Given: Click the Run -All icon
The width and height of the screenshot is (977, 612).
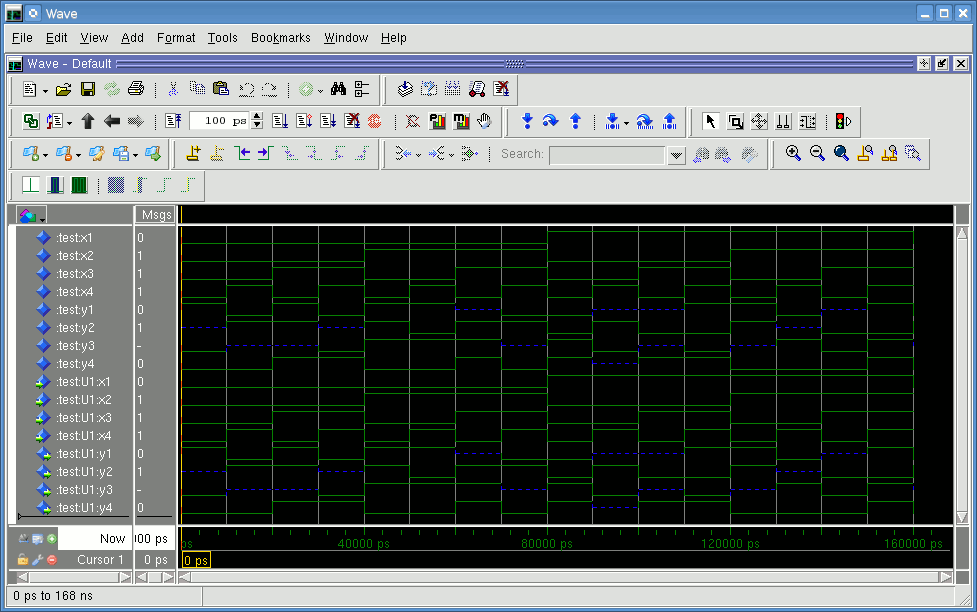Looking at the screenshot, I should [x=328, y=121].
